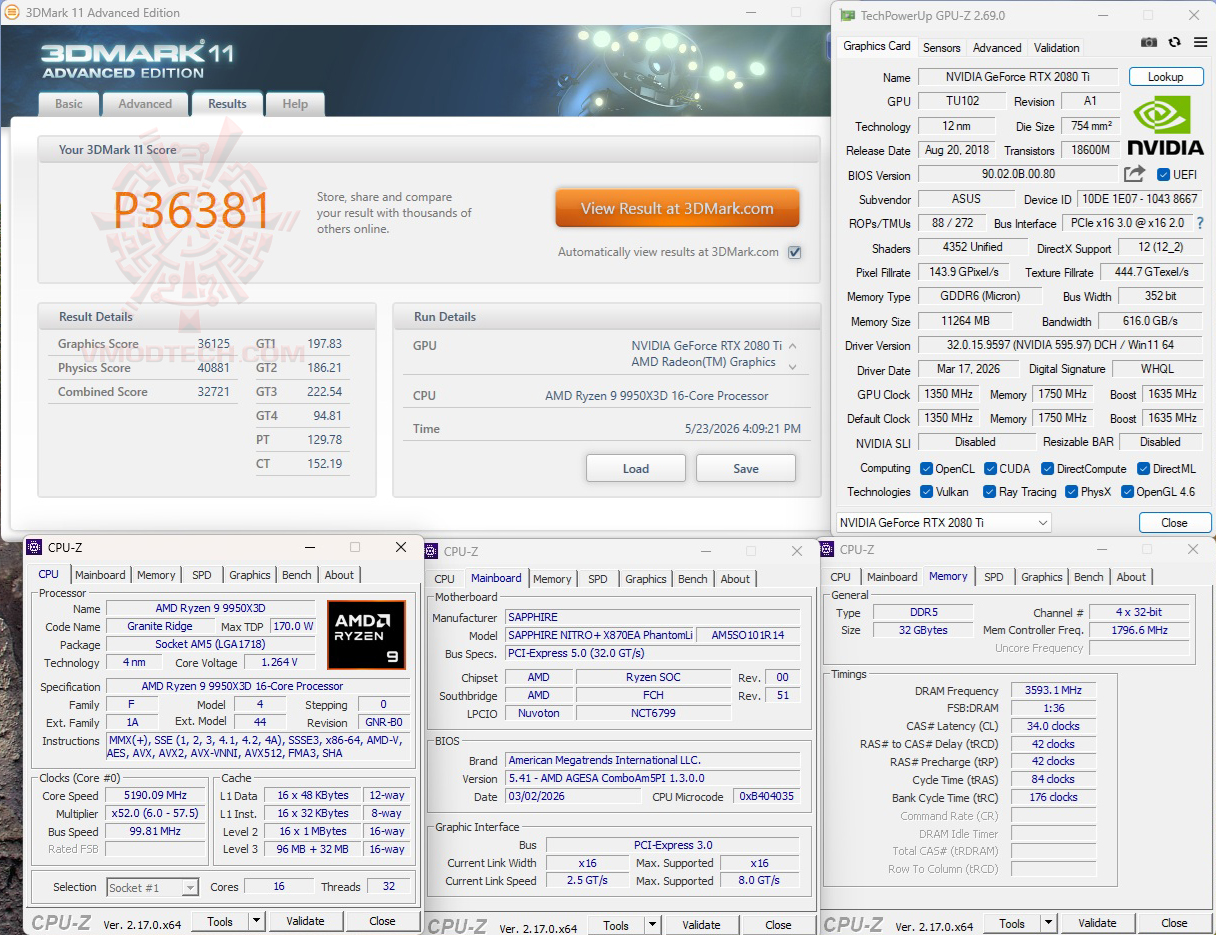Click Close button in CPU-Z Memory window

(x=1174, y=923)
